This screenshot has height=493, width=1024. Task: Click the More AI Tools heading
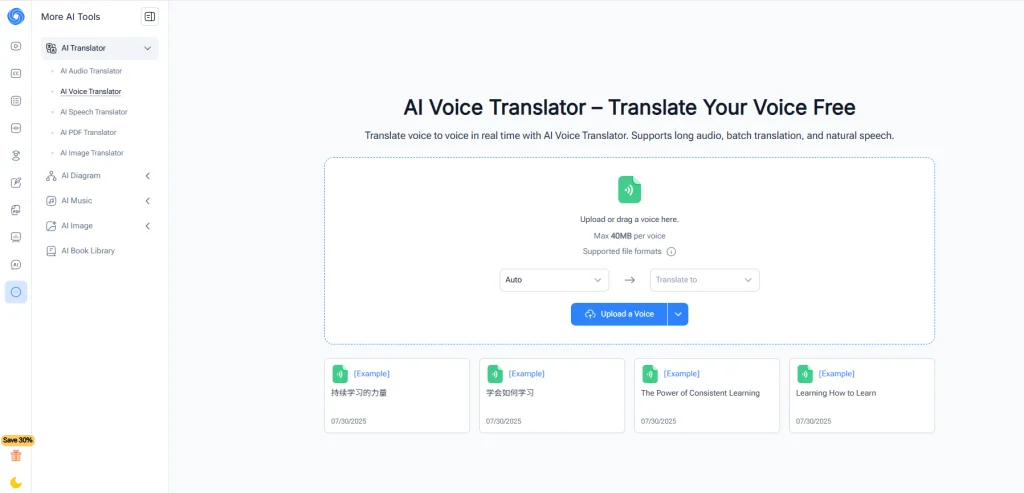point(71,17)
